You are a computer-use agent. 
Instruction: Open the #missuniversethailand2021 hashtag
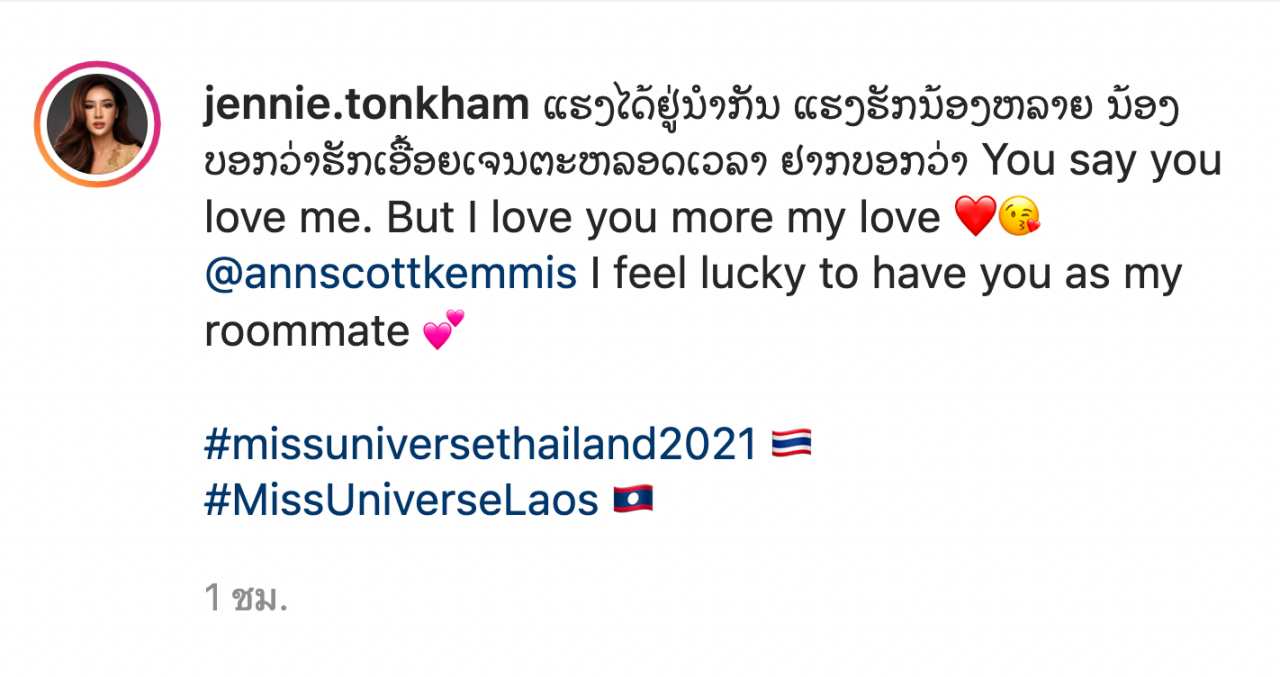pos(480,444)
